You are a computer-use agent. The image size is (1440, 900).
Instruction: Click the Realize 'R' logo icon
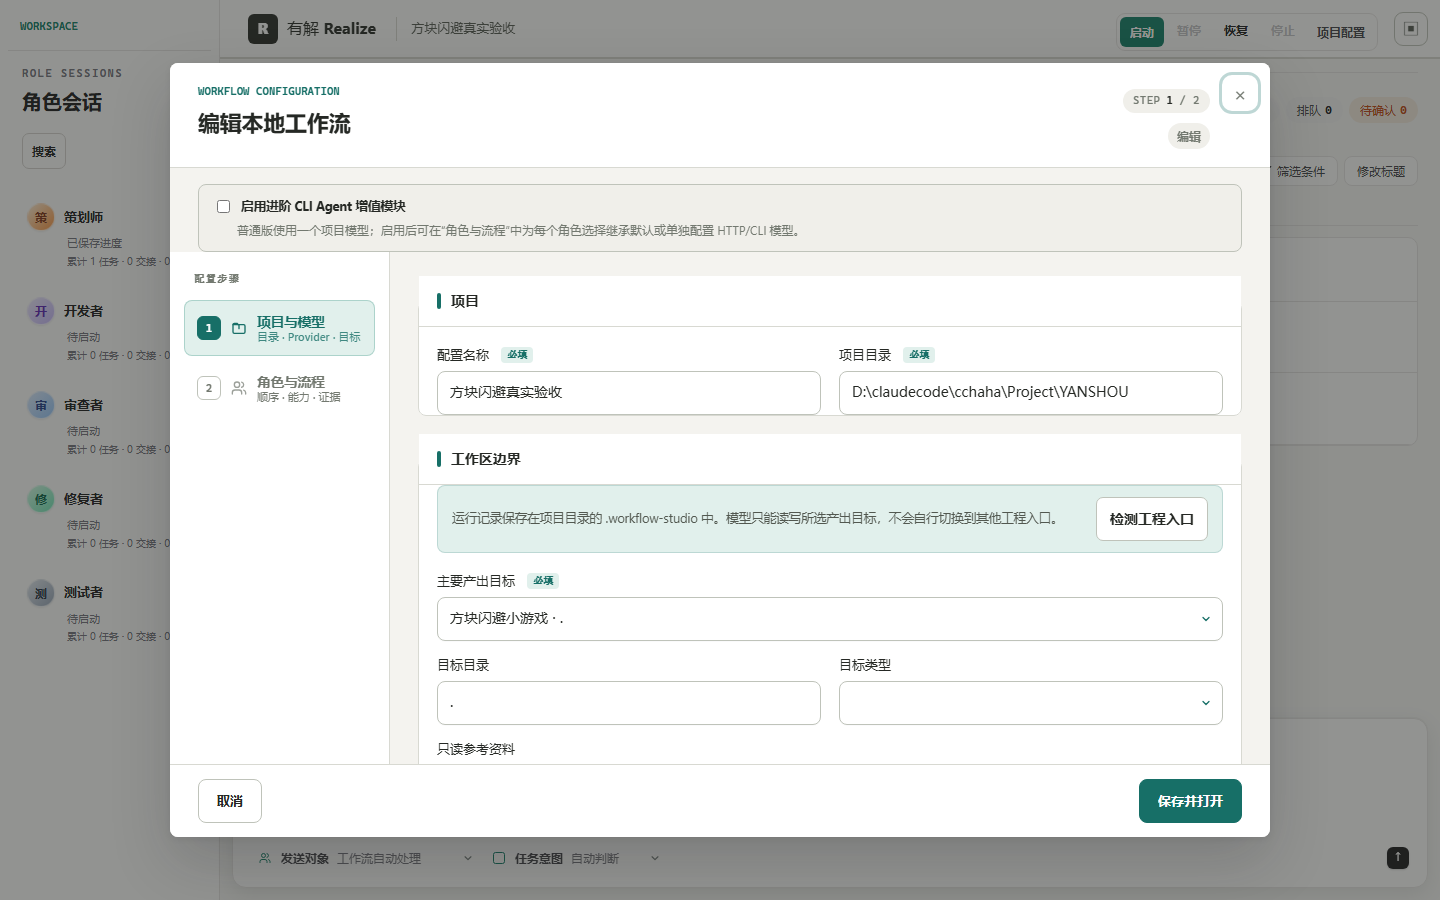[x=263, y=29]
